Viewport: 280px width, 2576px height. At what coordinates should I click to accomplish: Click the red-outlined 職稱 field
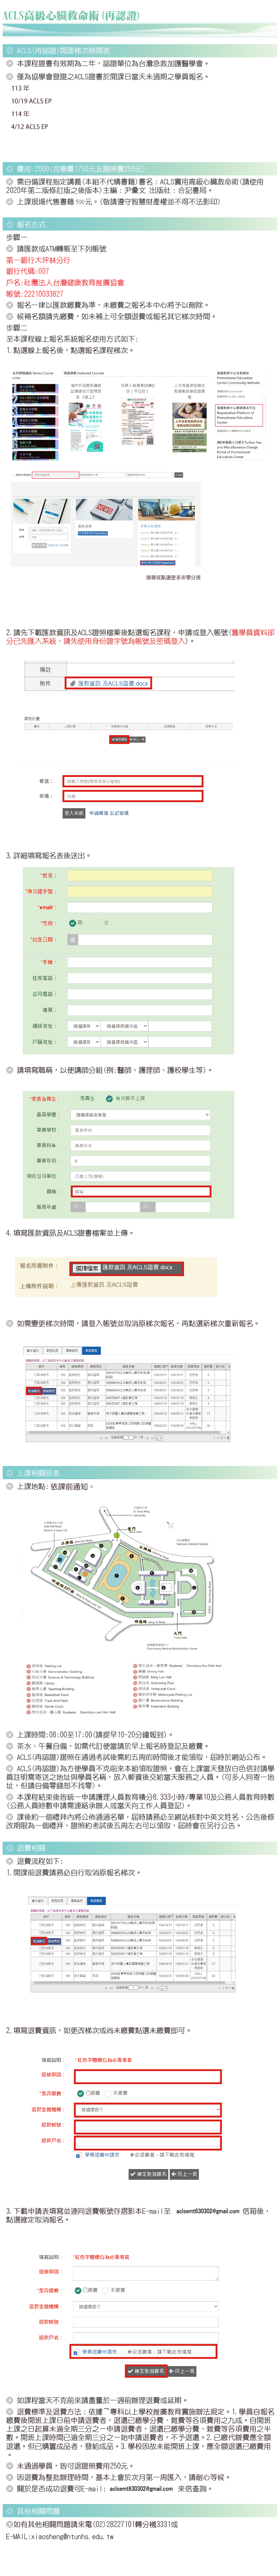[140, 1191]
